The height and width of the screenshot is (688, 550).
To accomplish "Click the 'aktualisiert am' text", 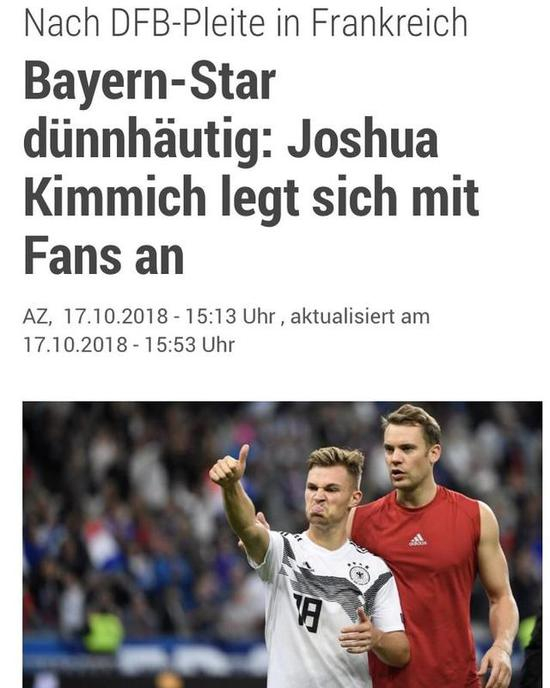I will coord(360,316).
